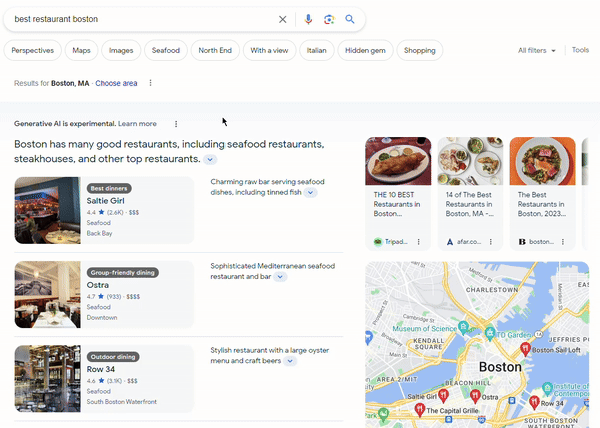Select the Hidden gem filter chip
600x428 pixels.
click(365, 50)
